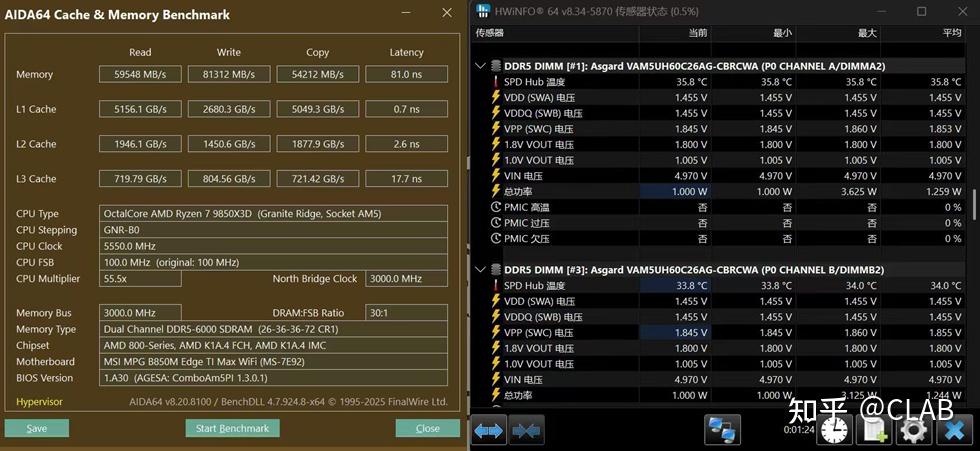The width and height of the screenshot is (980, 451).
Task: Collapse the DDR5 DIMM [#3] sensor group
Action: [x=480, y=269]
